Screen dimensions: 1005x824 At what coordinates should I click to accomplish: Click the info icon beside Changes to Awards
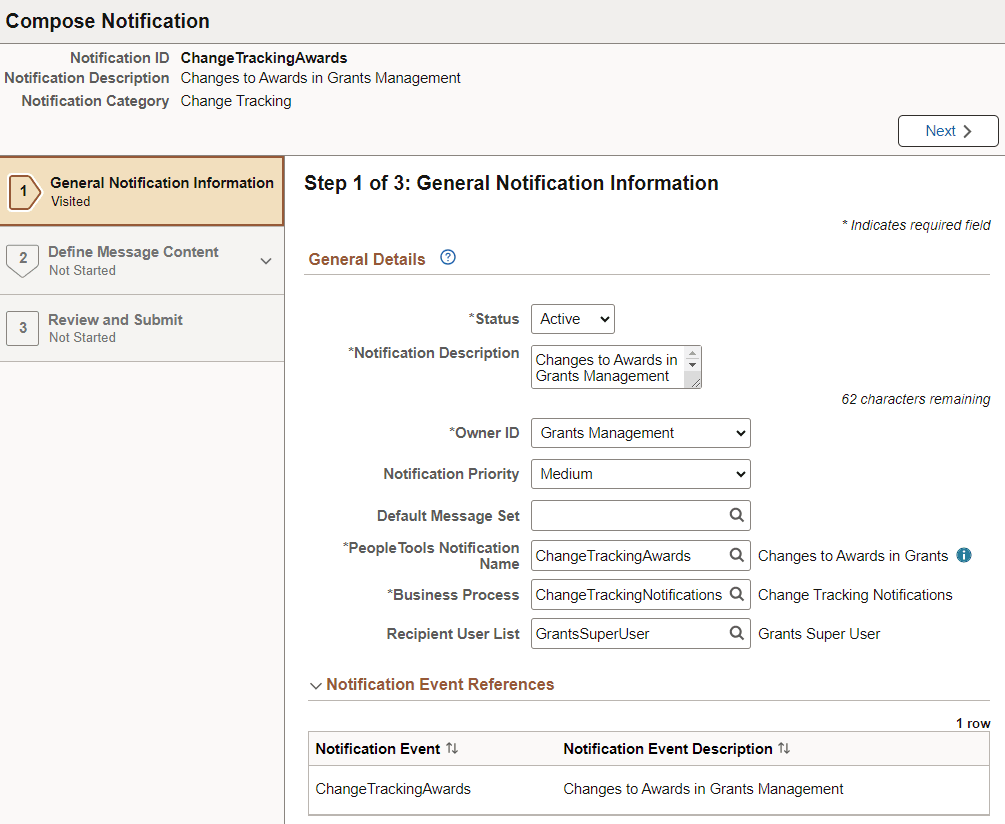pos(963,555)
